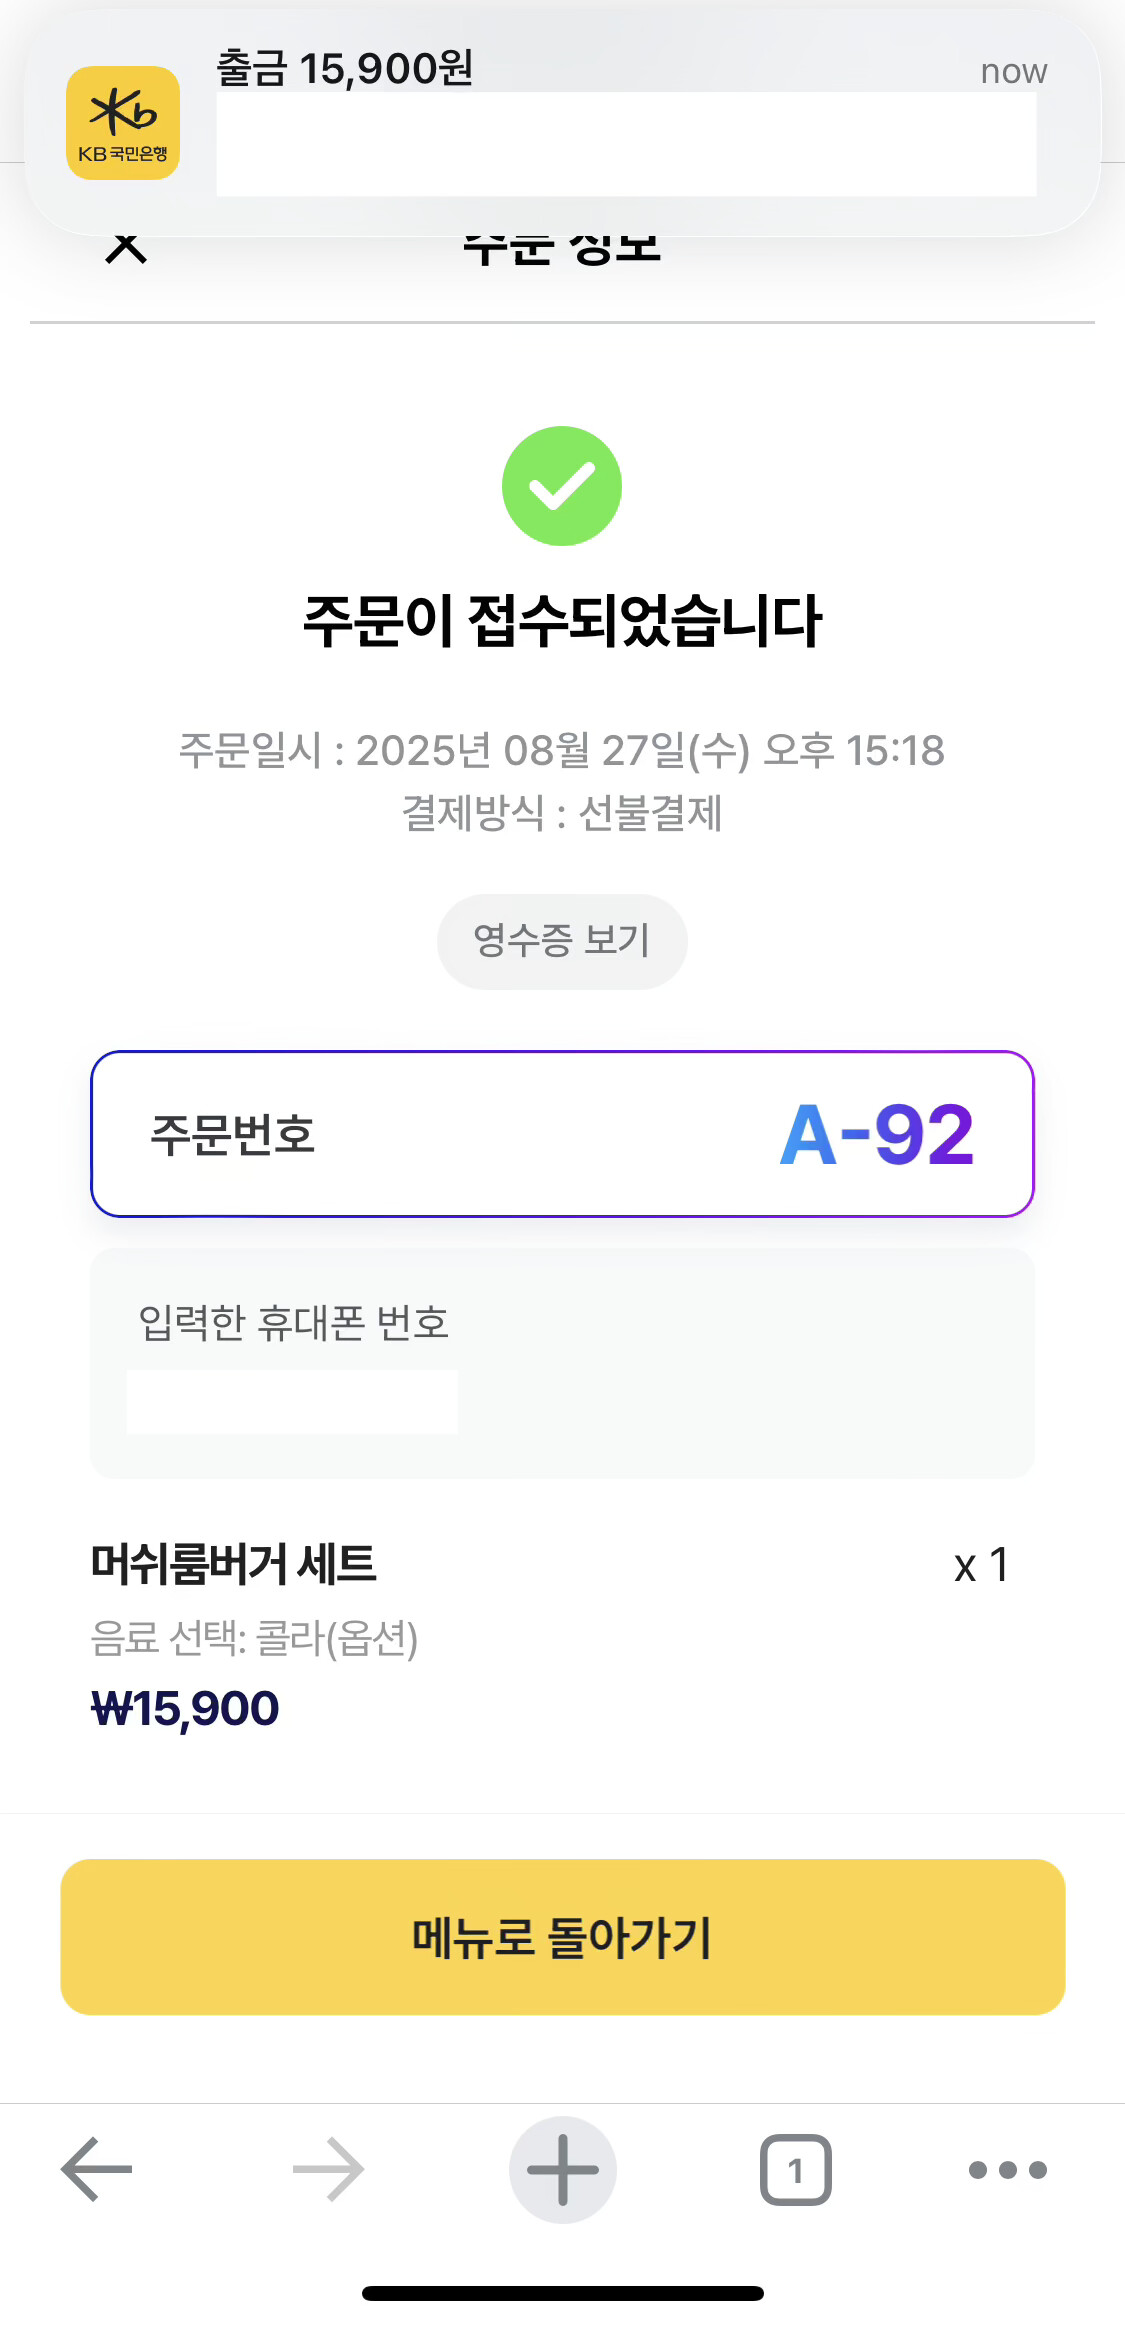Open the receipt with 영수증 보기
Screen dimensions: 1125x2325
(562, 941)
